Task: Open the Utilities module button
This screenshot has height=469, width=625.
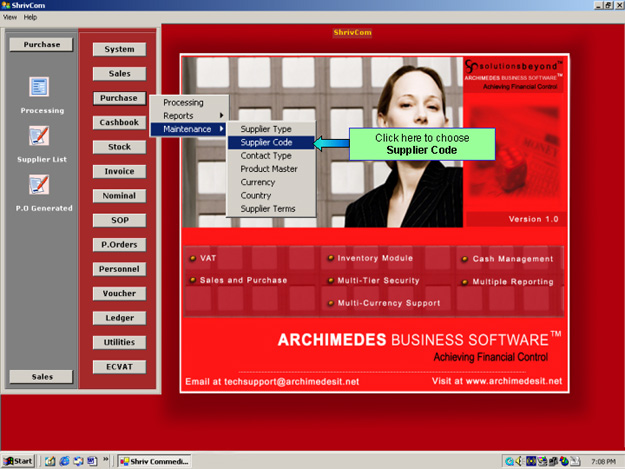Action: 119,342
